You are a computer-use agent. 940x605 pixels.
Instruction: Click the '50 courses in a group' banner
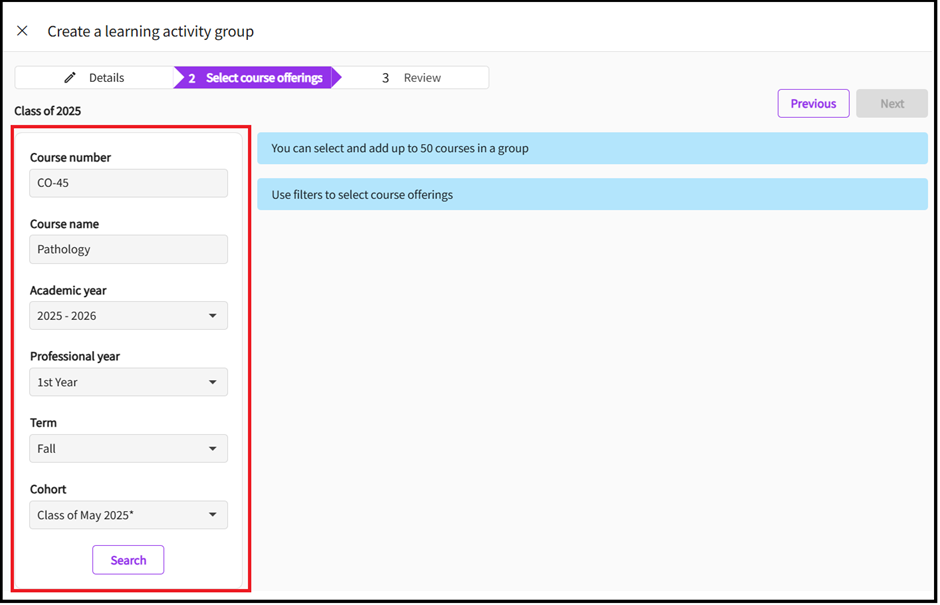(x=592, y=149)
